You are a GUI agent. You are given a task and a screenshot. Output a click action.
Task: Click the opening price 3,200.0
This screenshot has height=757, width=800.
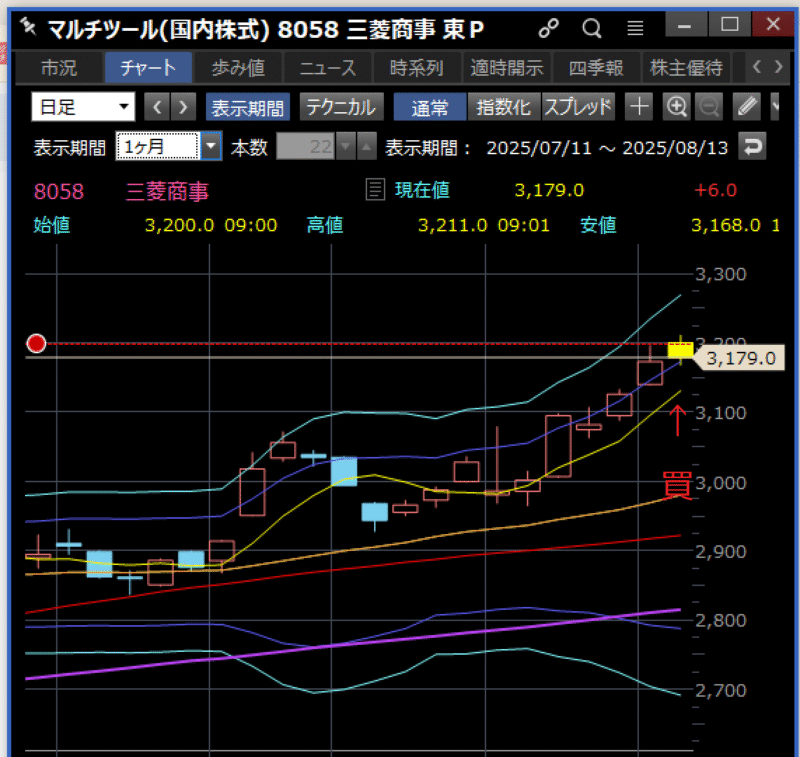pos(180,225)
